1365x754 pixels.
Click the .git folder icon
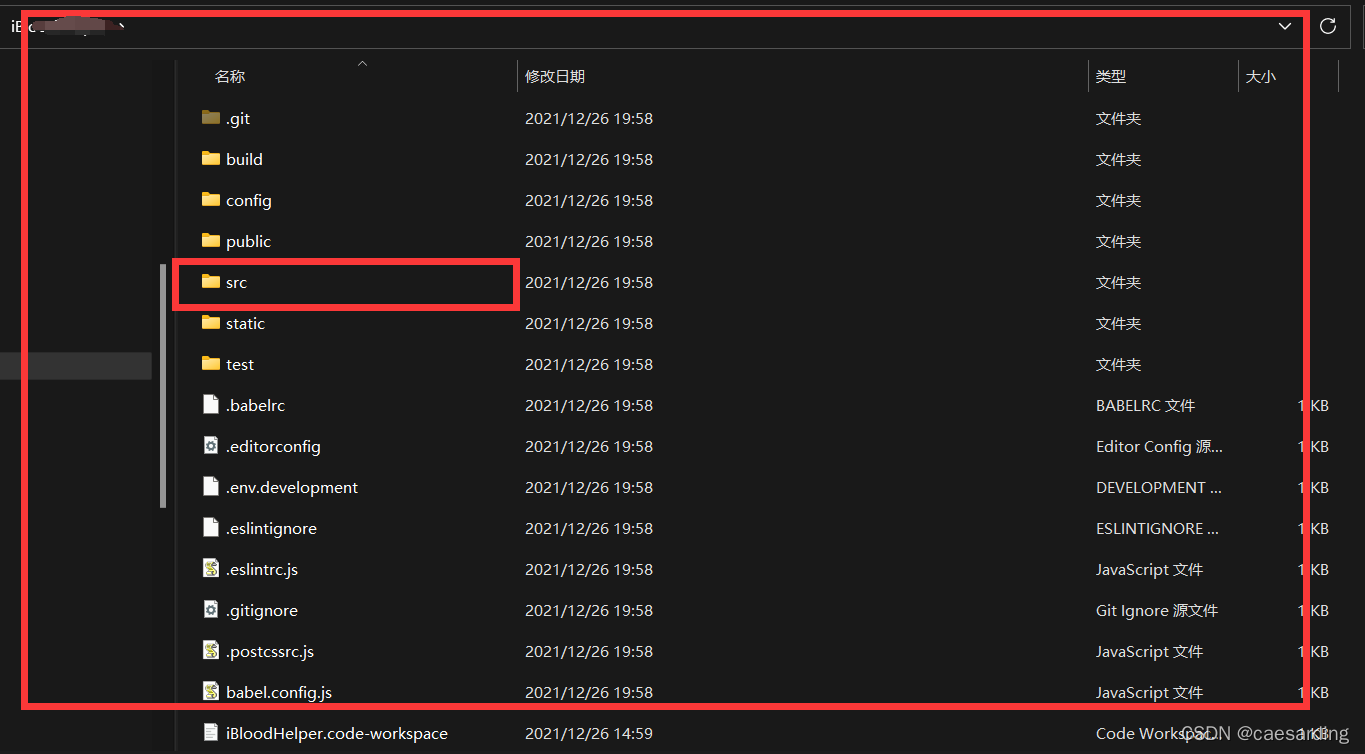click(x=210, y=118)
